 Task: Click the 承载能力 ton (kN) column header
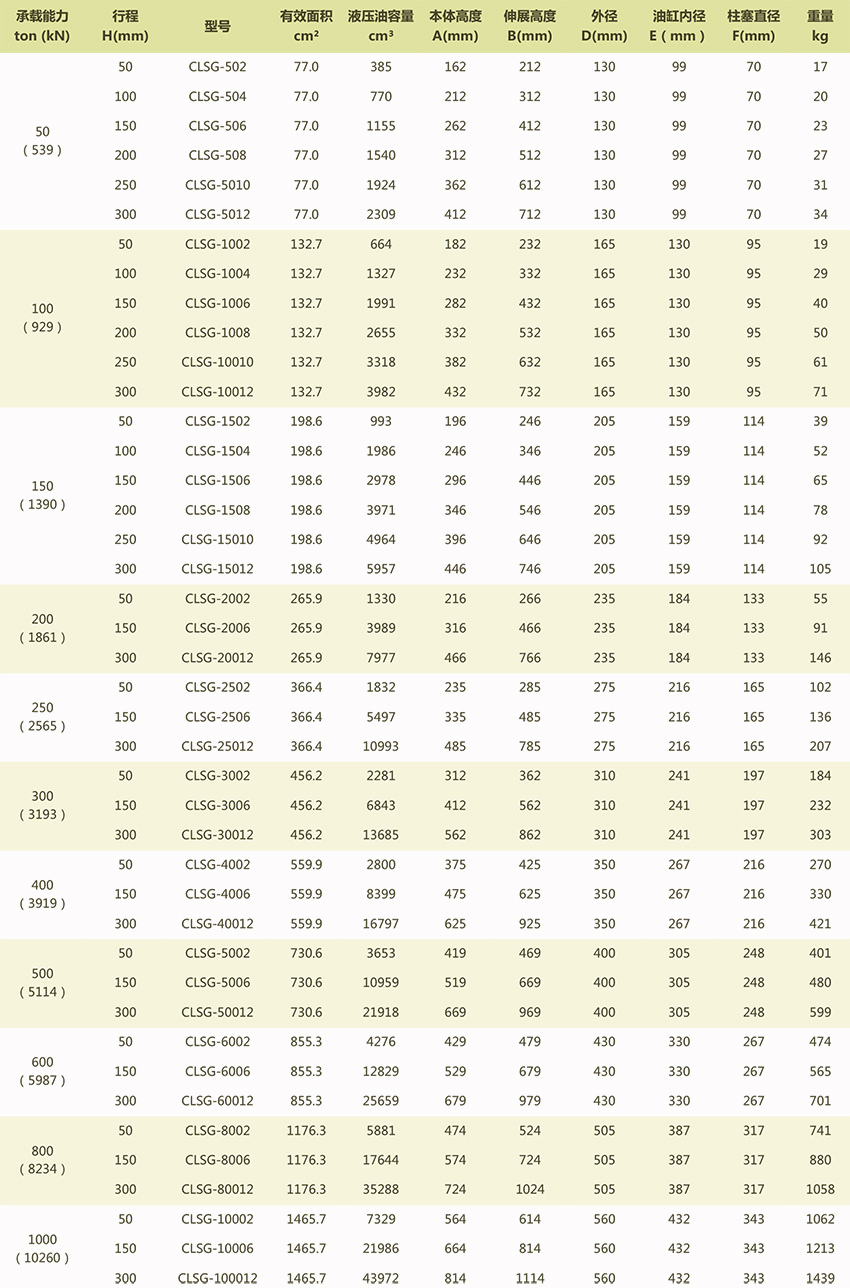coord(42,26)
